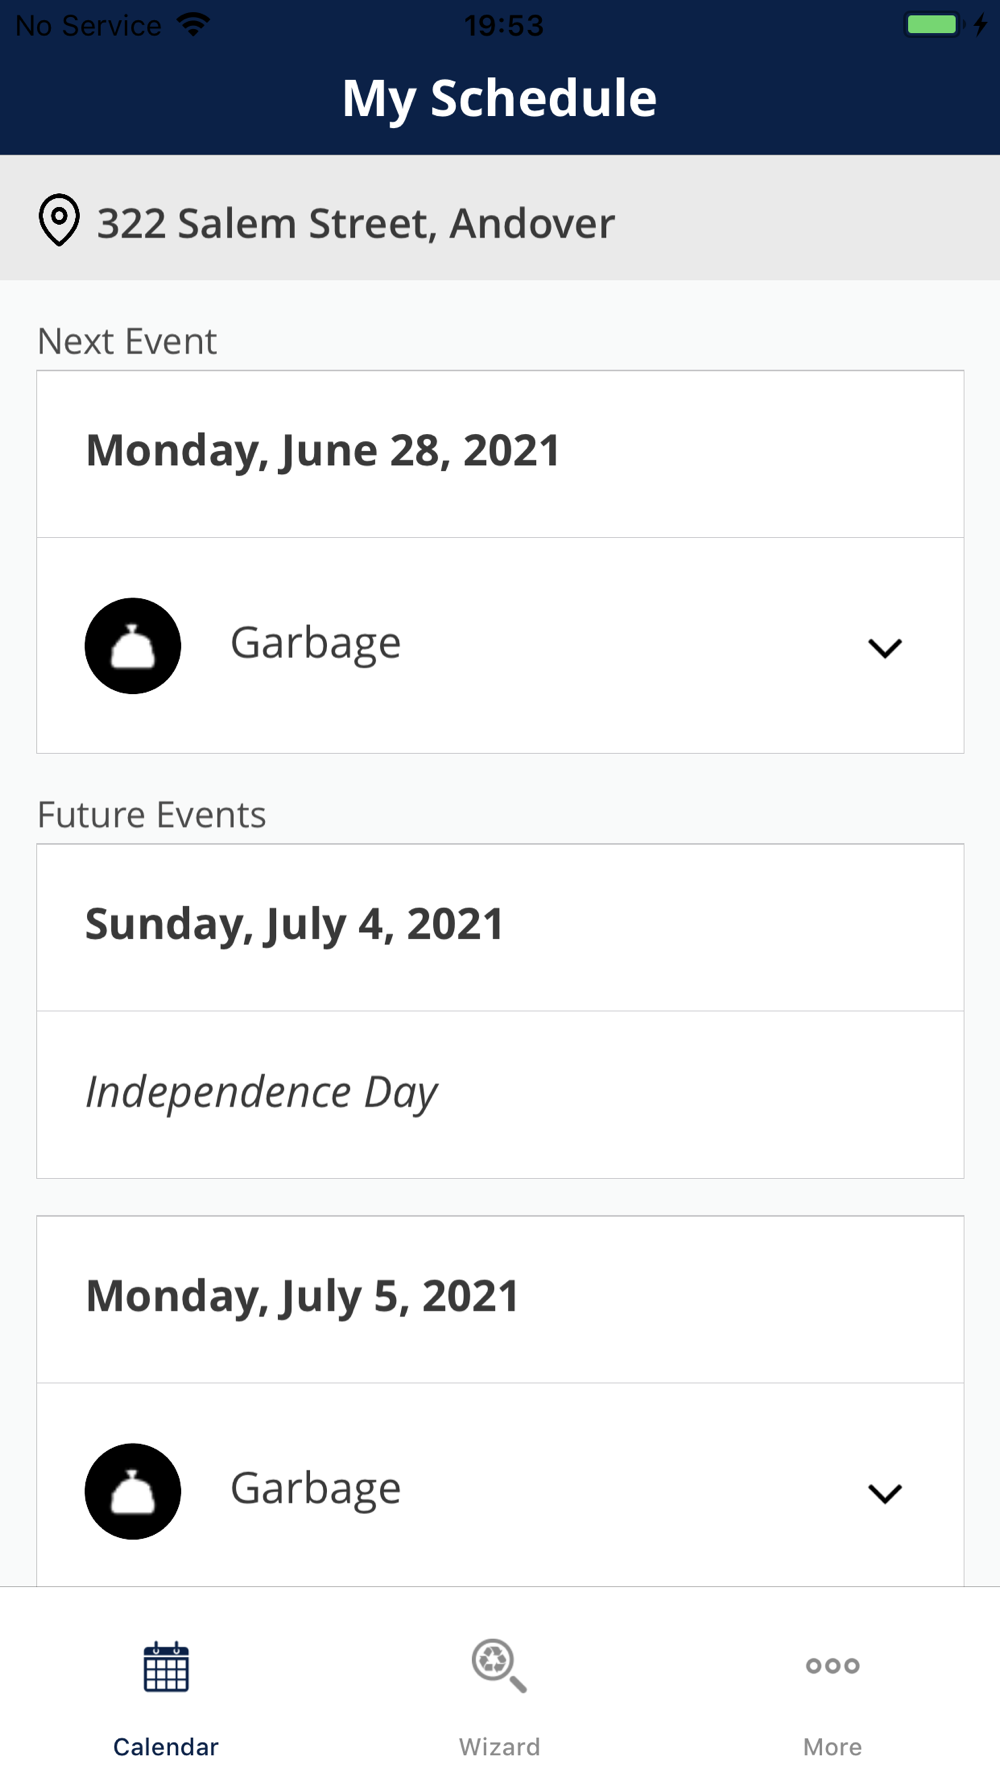
Task: Expand the July 5 Garbage chevron
Action: (885, 1493)
